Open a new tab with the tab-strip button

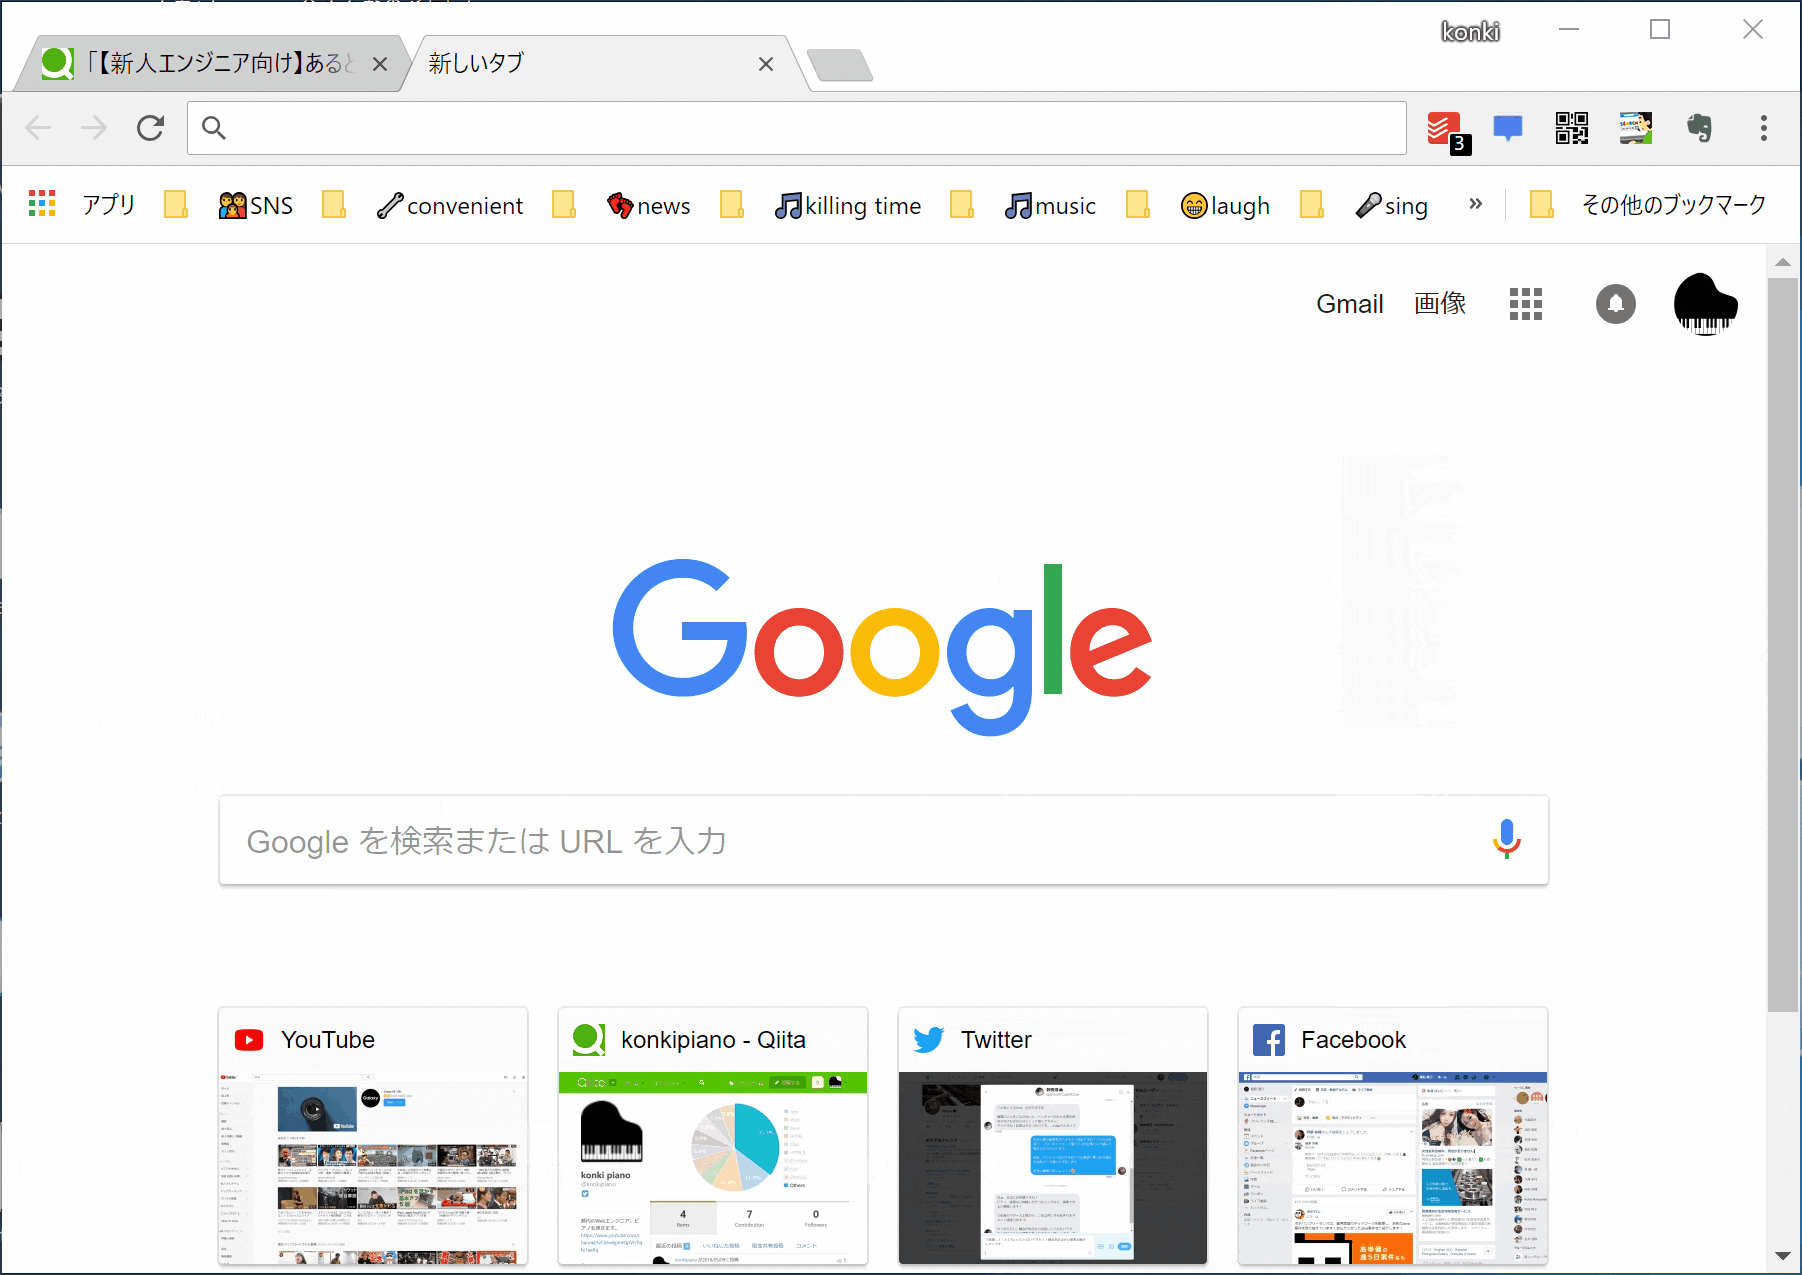[x=840, y=65]
